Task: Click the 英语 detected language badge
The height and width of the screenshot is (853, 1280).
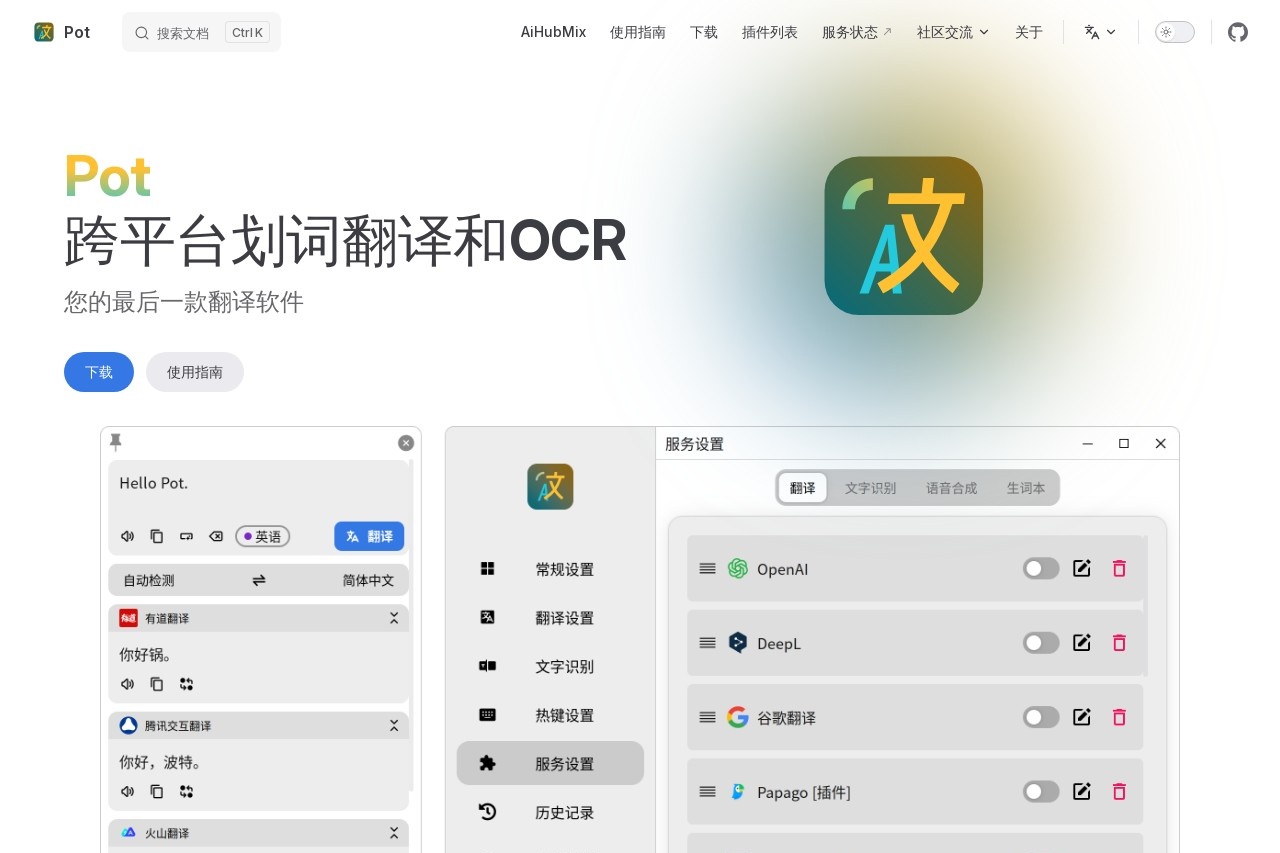Action: tap(262, 536)
